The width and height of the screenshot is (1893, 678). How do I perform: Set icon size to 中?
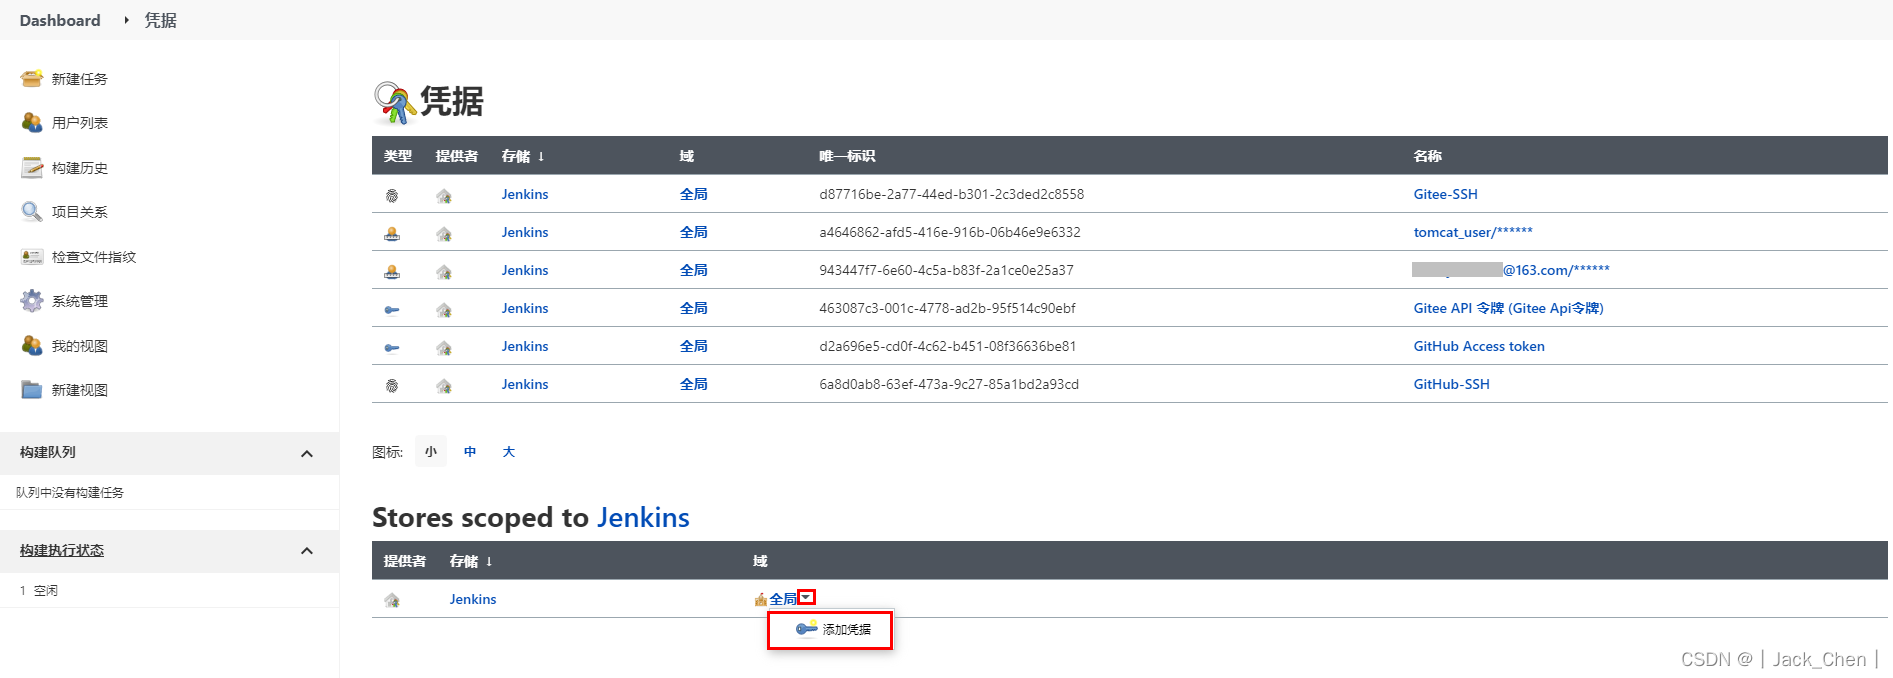point(470,452)
